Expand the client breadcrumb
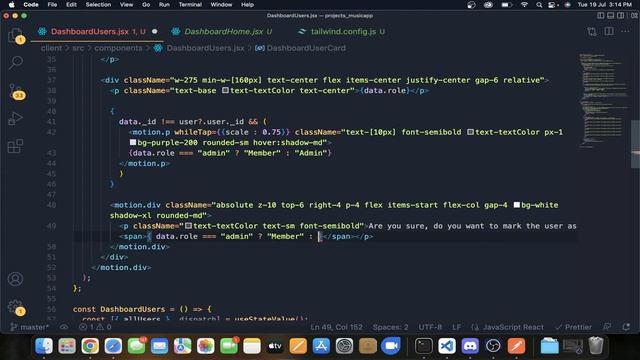Screen dimensions: 640x360 [x=51, y=48]
